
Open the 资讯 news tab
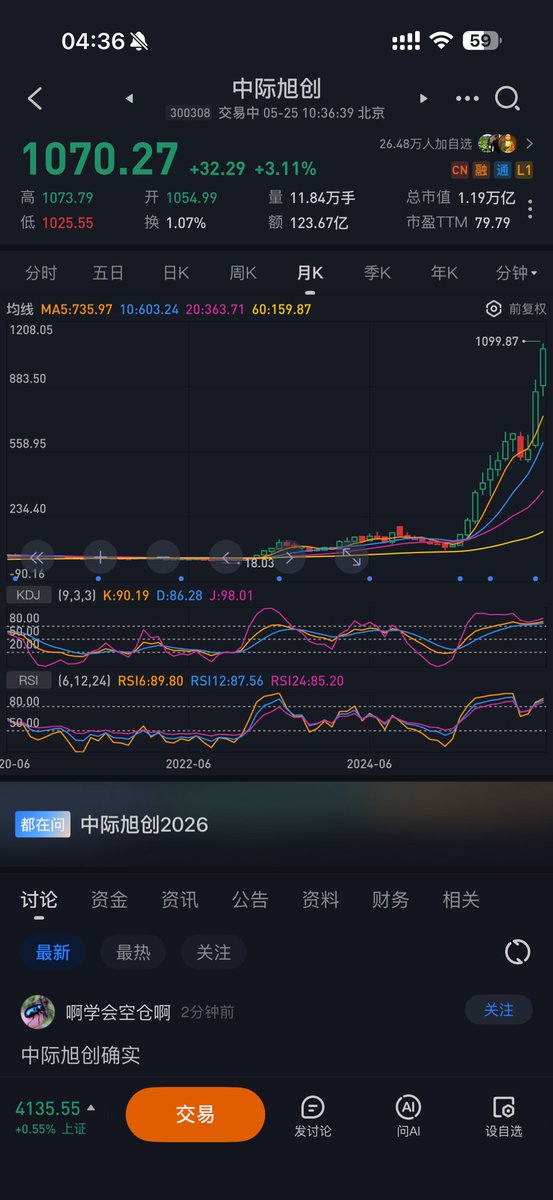(180, 900)
